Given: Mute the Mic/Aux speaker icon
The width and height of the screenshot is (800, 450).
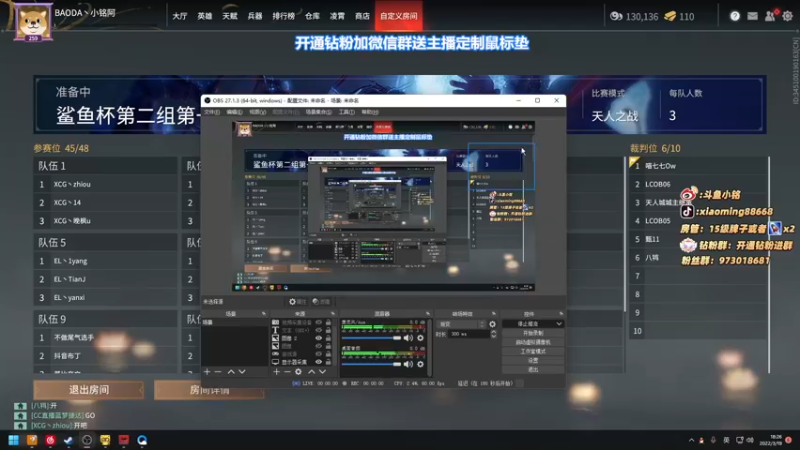Looking at the screenshot, I should tap(408, 338).
